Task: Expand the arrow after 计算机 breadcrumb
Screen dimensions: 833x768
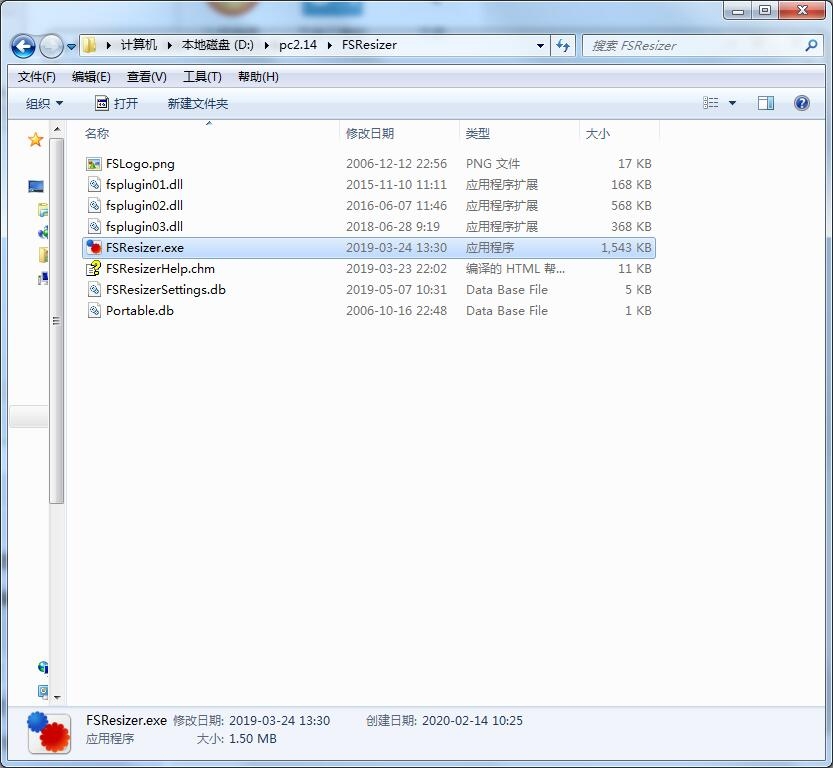Action: point(169,46)
